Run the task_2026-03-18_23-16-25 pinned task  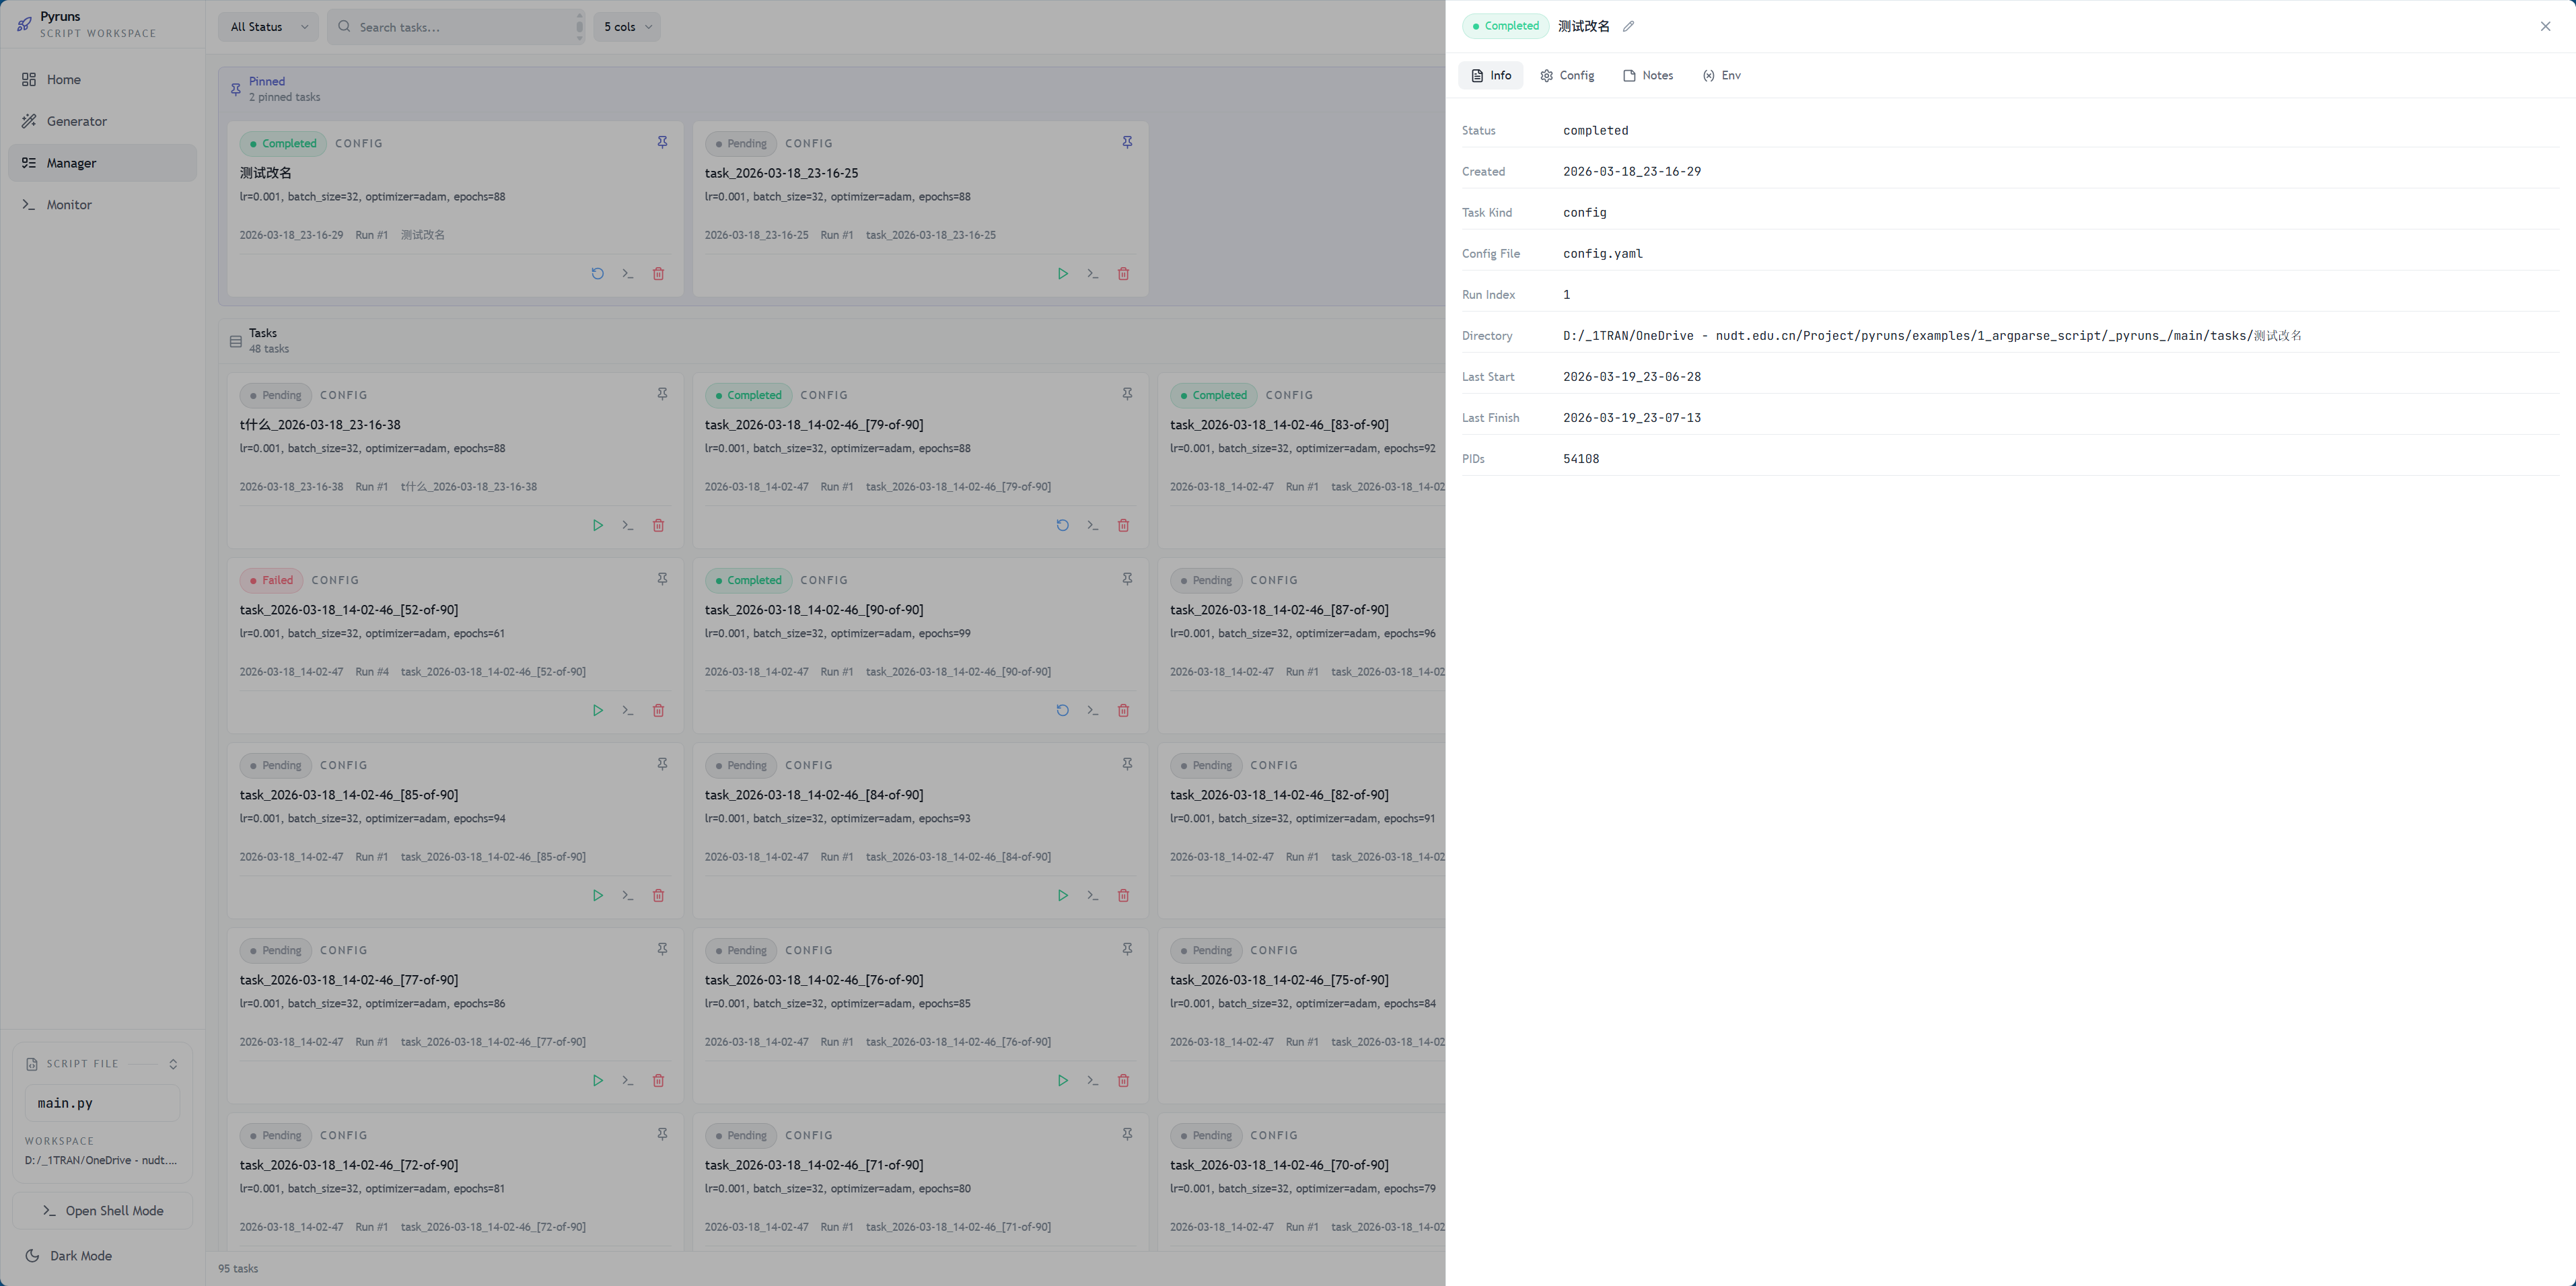(x=1062, y=274)
